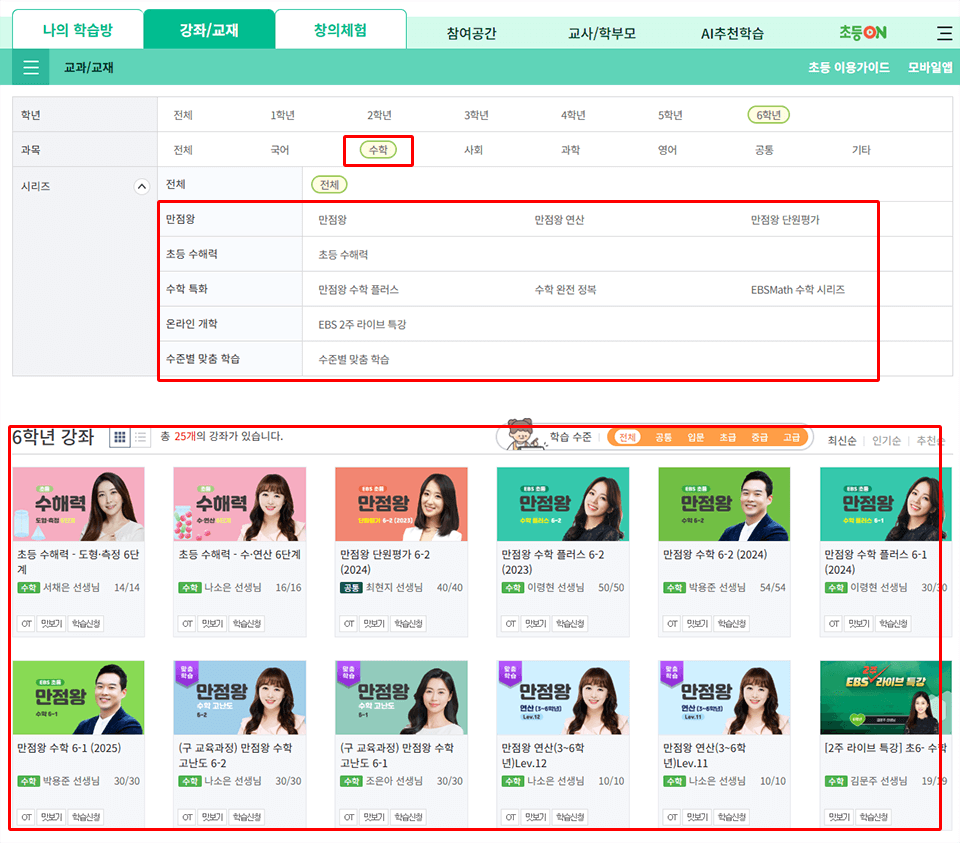Click 학습신청 for 만점왕 수학 6-2 (2024)
This screenshot has height=843, width=960.
(732, 624)
